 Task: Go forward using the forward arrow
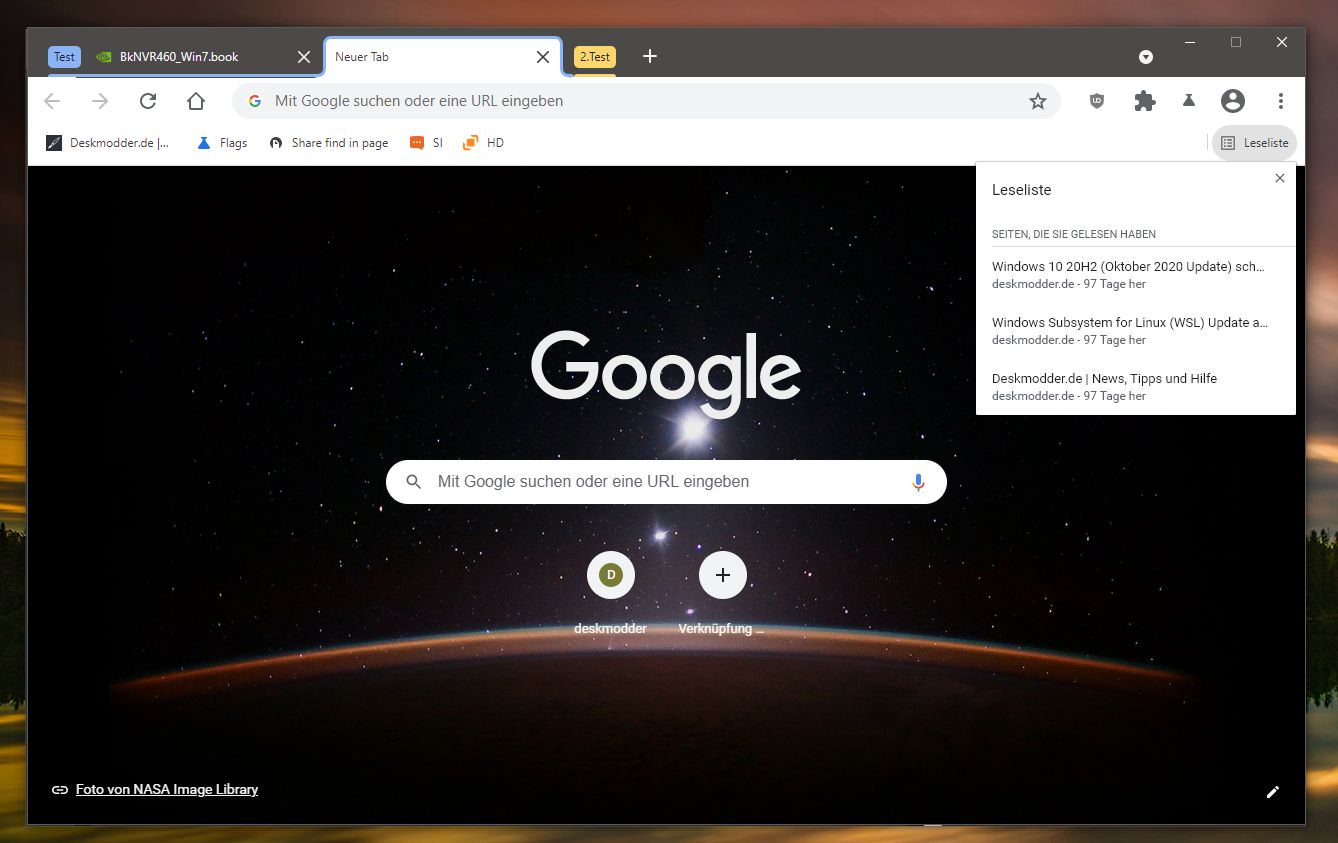click(x=100, y=101)
